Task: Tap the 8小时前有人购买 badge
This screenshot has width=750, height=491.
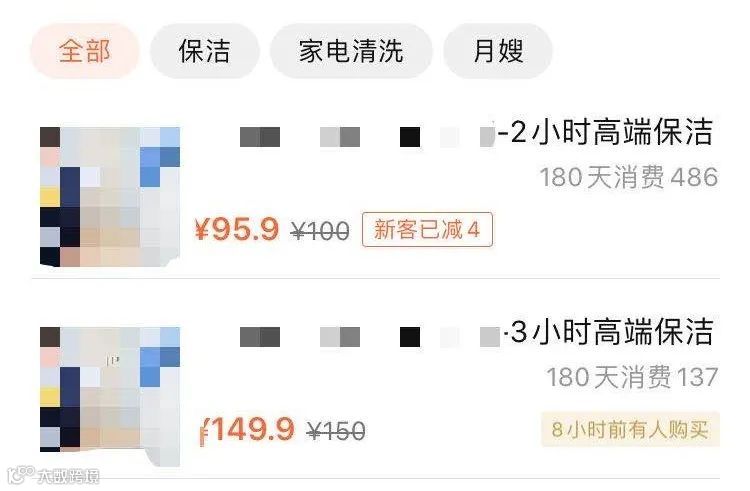Action: point(630,429)
